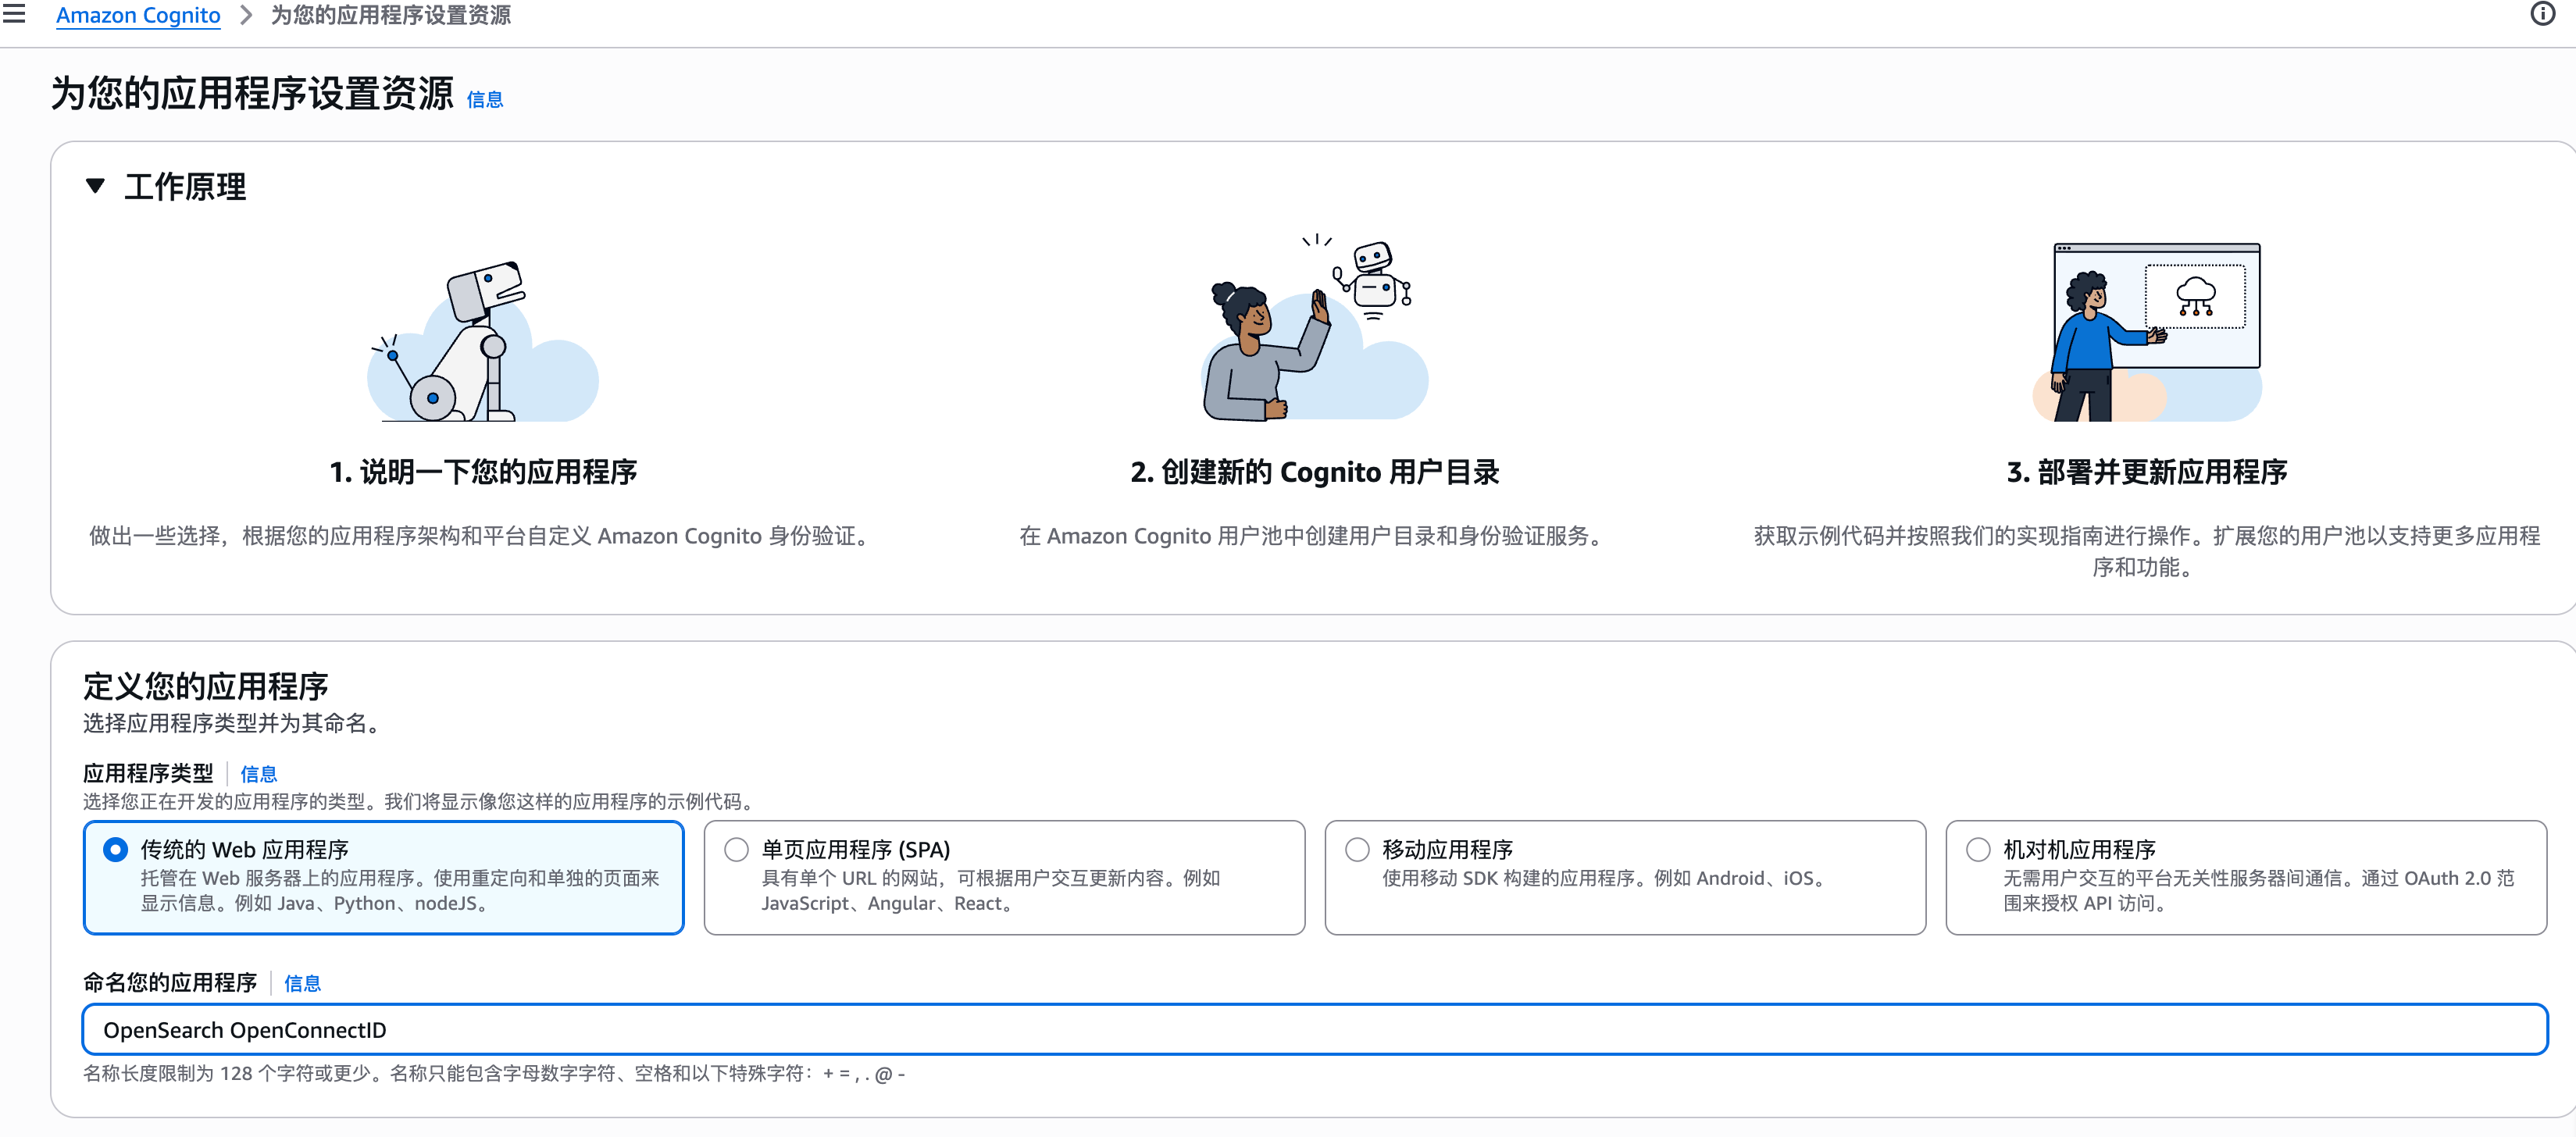Screen dimensions: 2576x1137
Task: Open the hamburger navigation menu
Action: 14,14
